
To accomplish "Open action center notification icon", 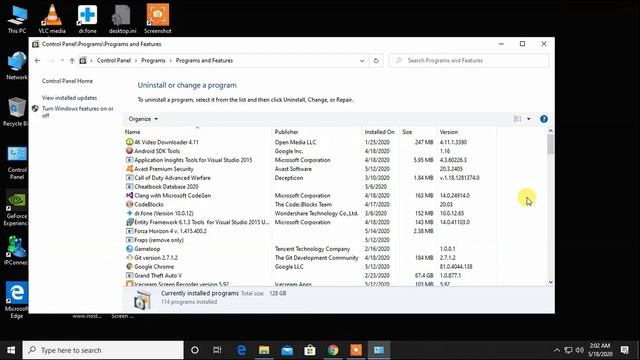I will [x=624, y=350].
